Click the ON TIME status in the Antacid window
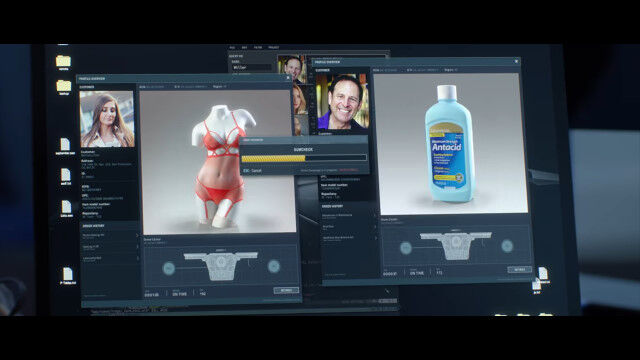 (x=417, y=273)
